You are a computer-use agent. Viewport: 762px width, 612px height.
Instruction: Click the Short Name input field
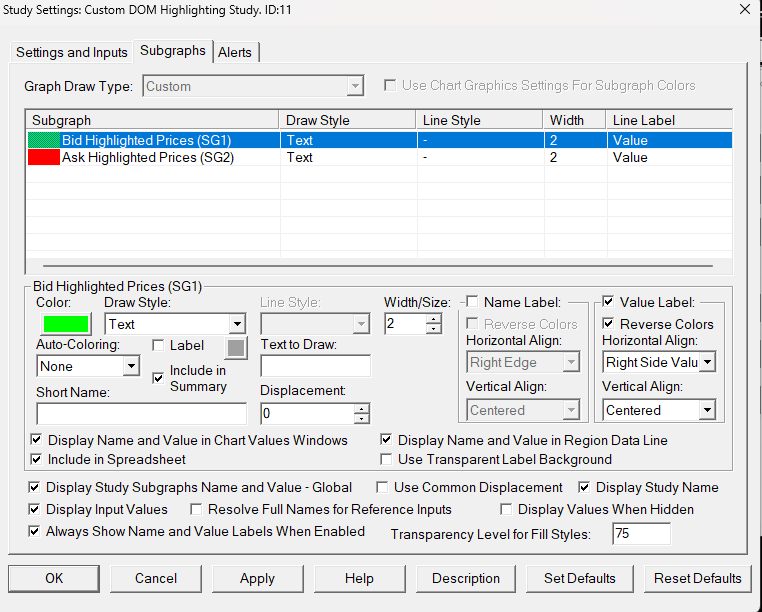pyautogui.click(x=141, y=413)
